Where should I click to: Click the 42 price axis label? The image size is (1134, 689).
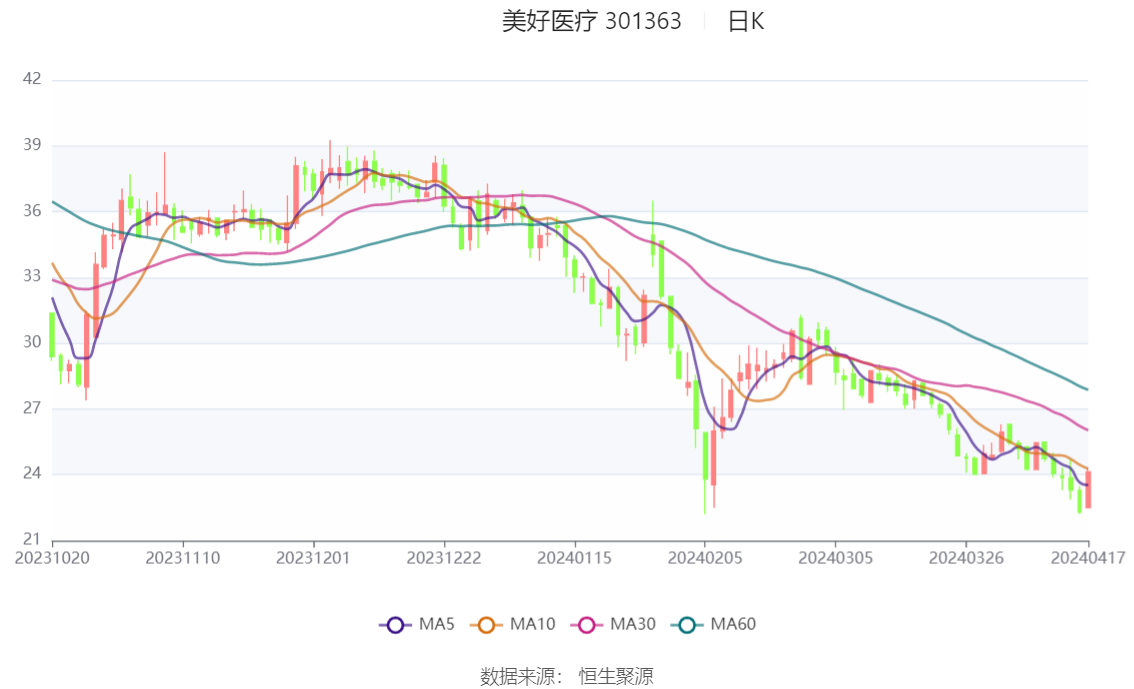[x=32, y=79]
